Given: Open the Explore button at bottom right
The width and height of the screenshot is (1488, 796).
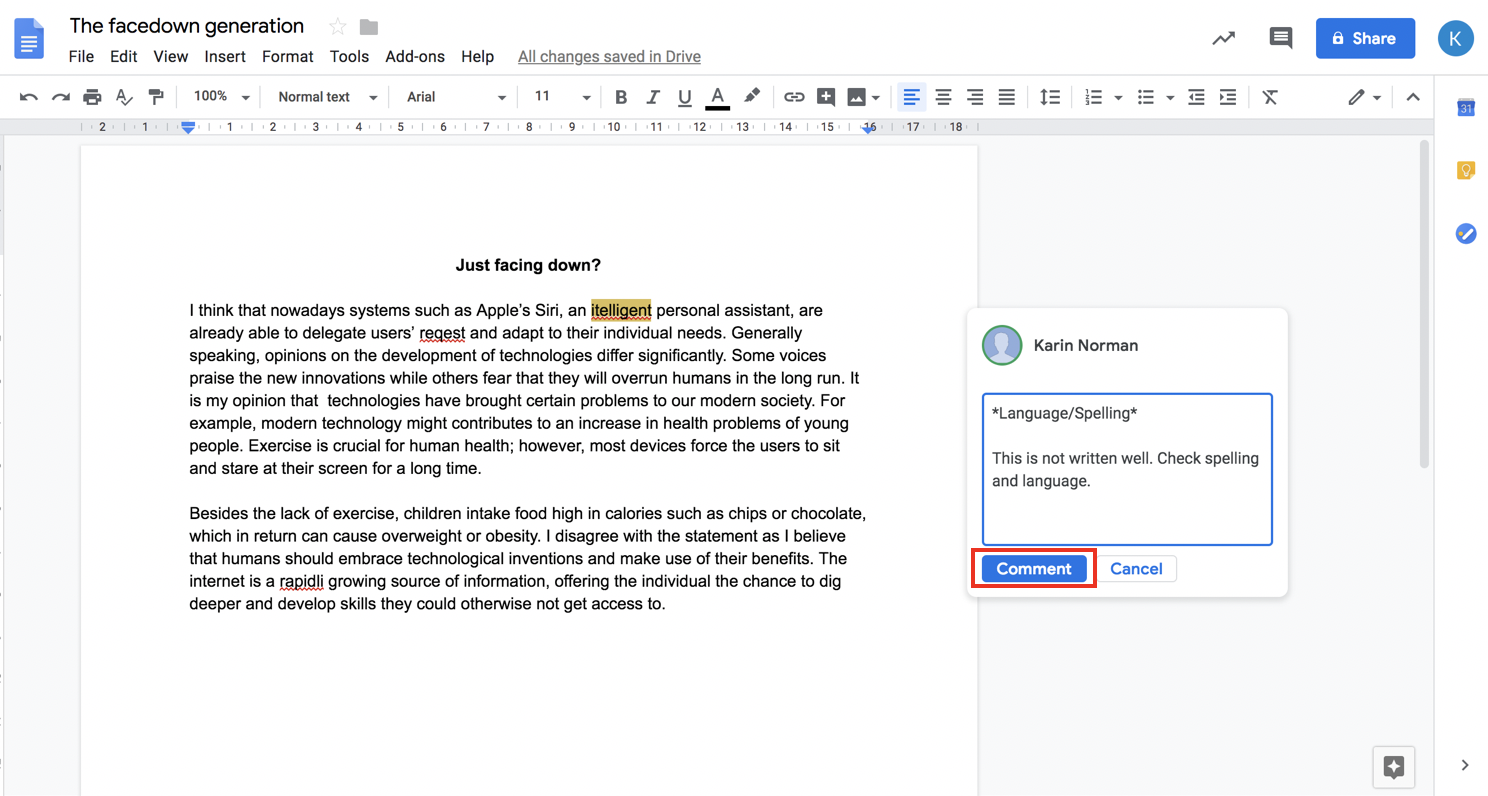Looking at the screenshot, I should coord(1394,767).
